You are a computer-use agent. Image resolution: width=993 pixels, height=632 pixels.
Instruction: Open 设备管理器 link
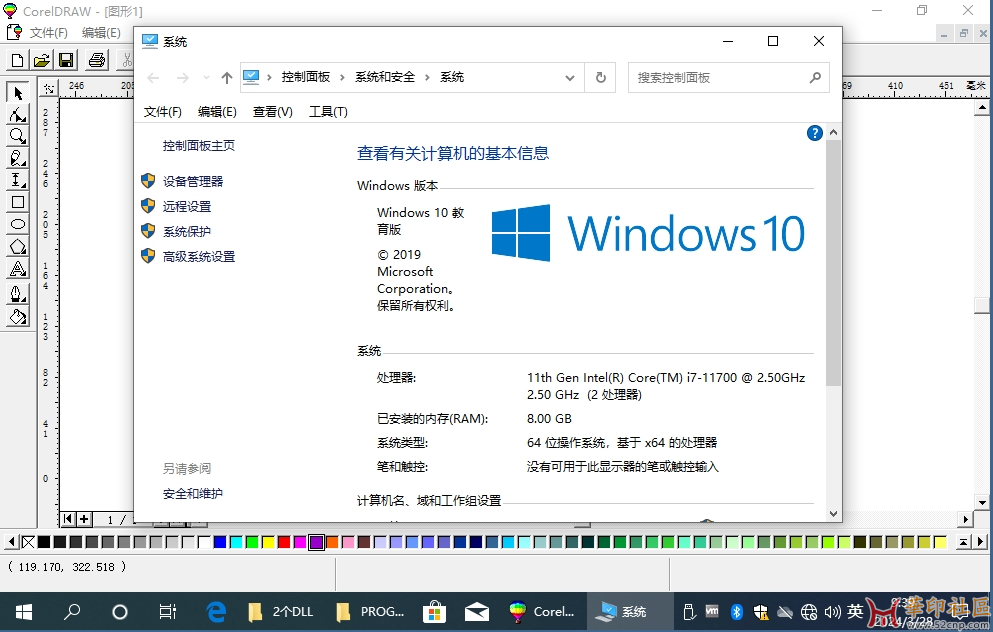click(193, 182)
